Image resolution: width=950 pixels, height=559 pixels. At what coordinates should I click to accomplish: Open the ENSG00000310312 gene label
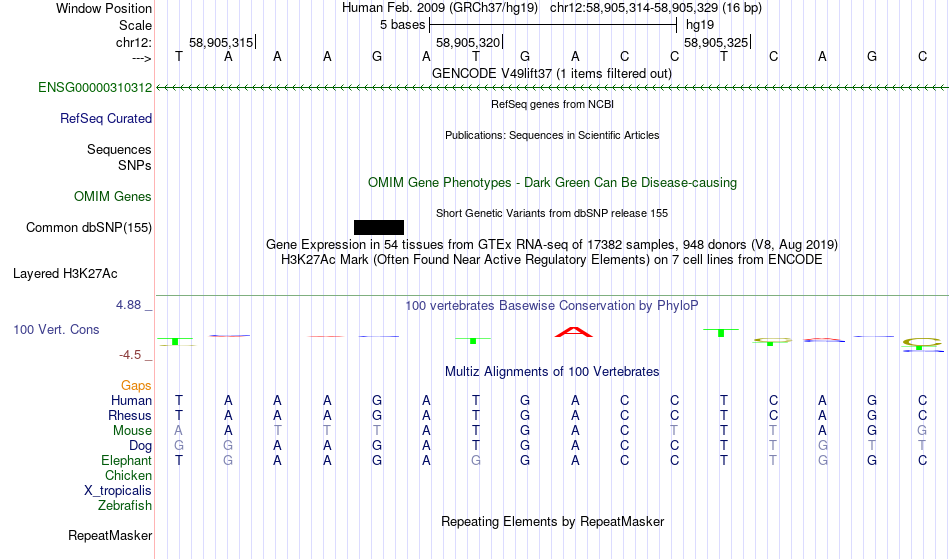[x=95, y=87]
